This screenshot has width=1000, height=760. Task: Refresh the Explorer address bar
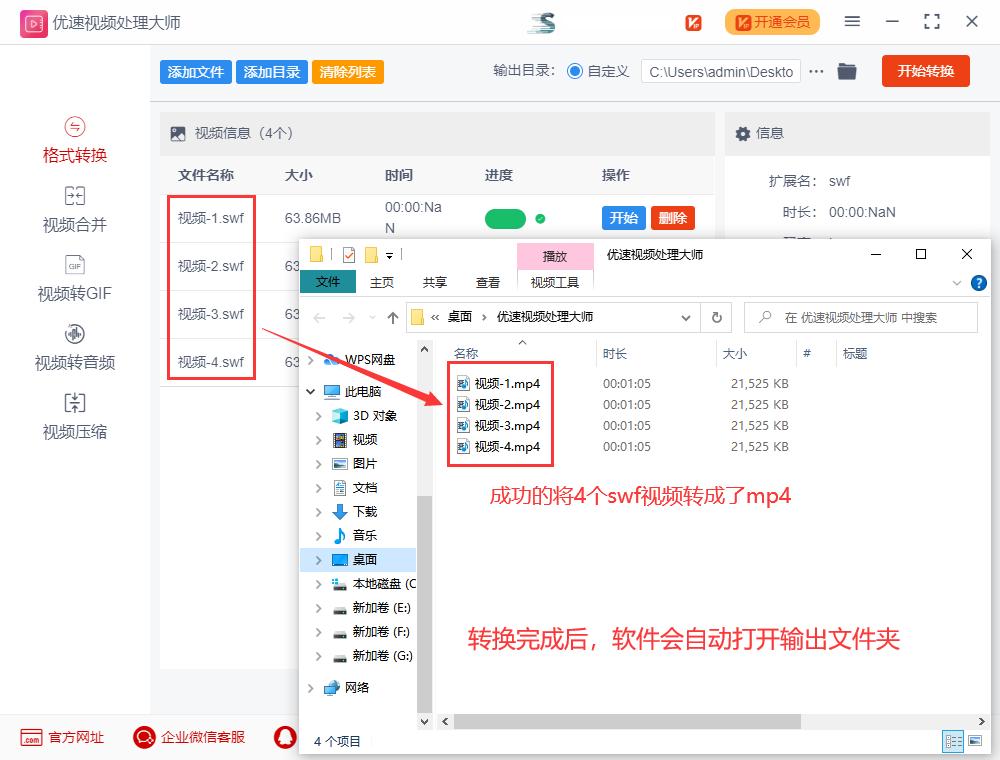tap(716, 317)
